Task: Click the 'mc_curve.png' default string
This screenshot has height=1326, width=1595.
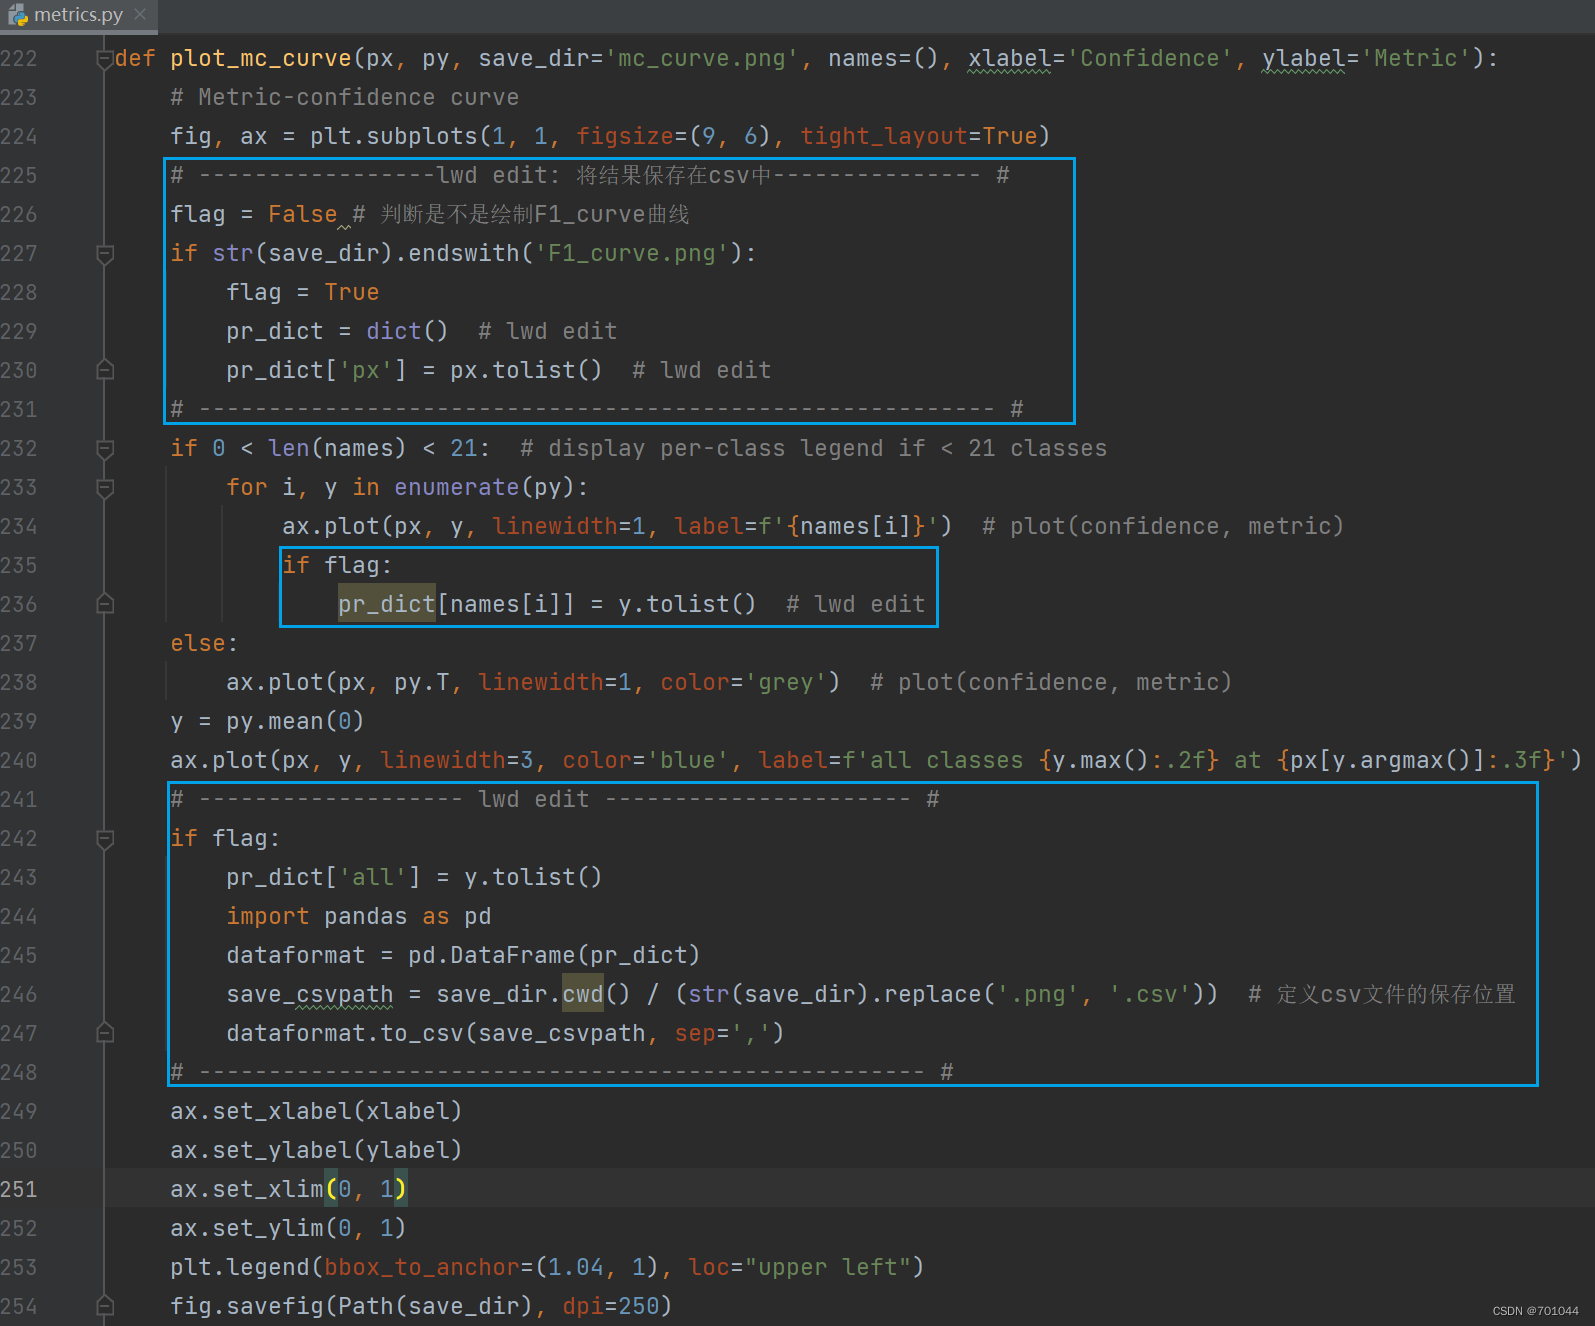Action: click(702, 59)
